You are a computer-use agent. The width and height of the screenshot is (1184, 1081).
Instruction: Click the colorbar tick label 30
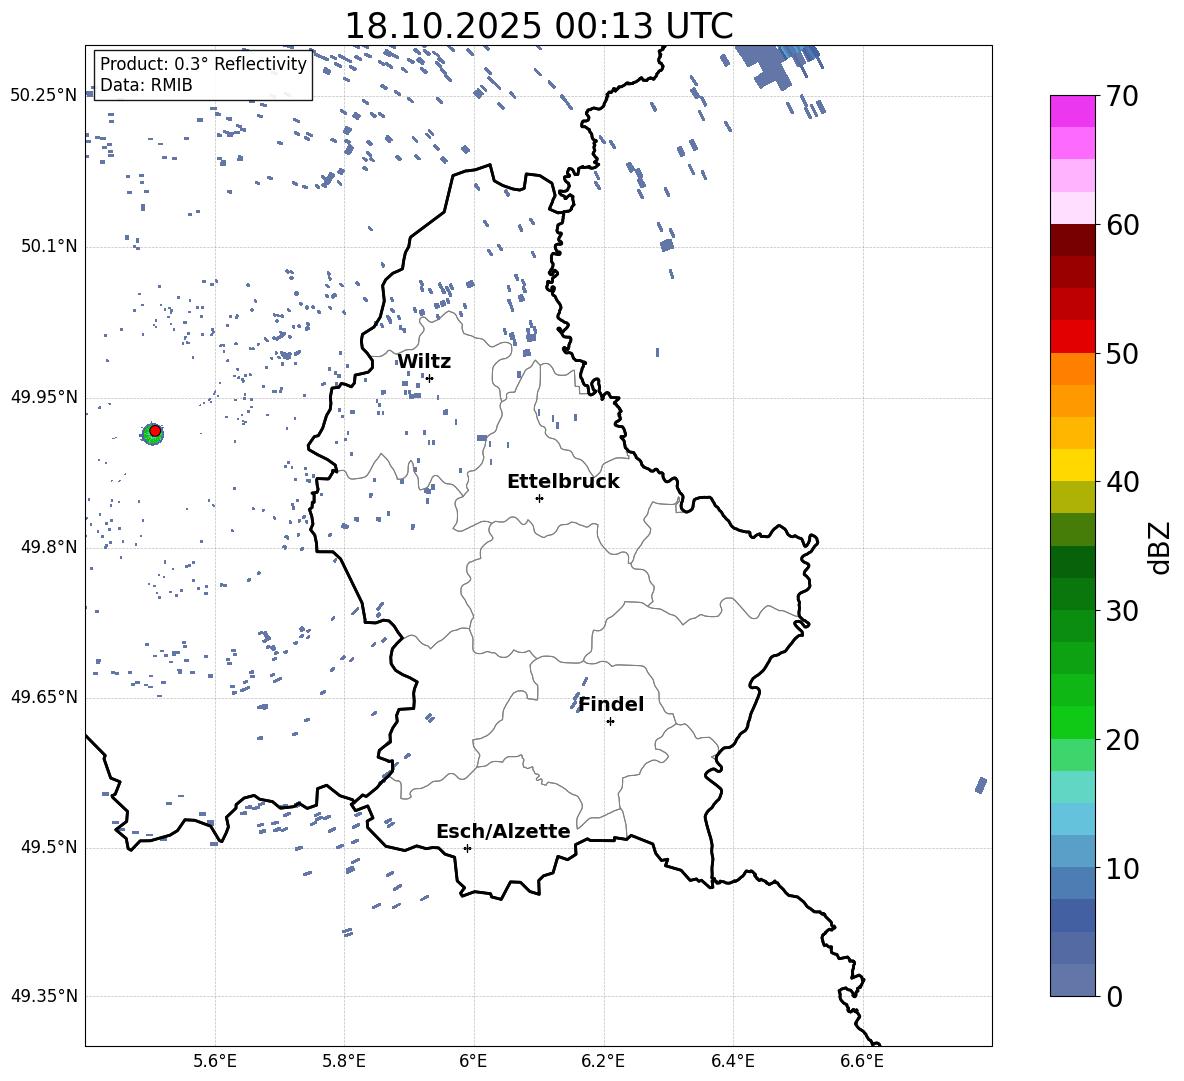point(1122,611)
